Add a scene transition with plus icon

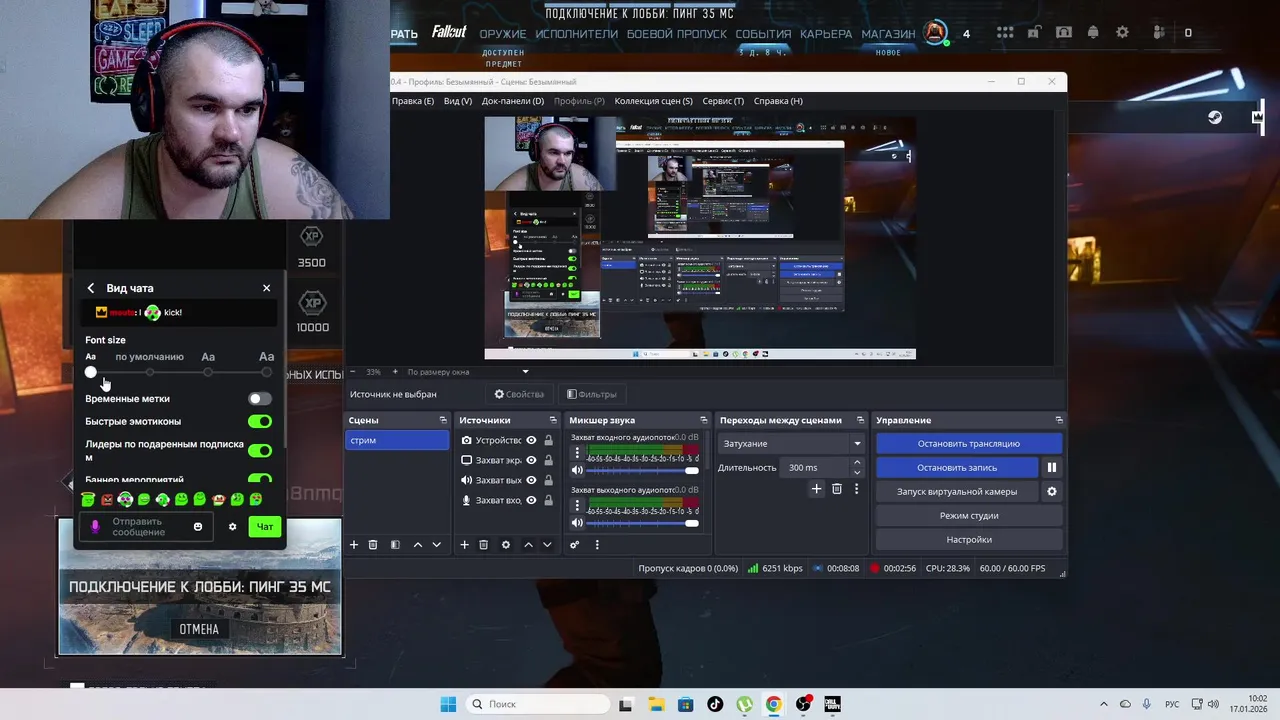(x=816, y=489)
